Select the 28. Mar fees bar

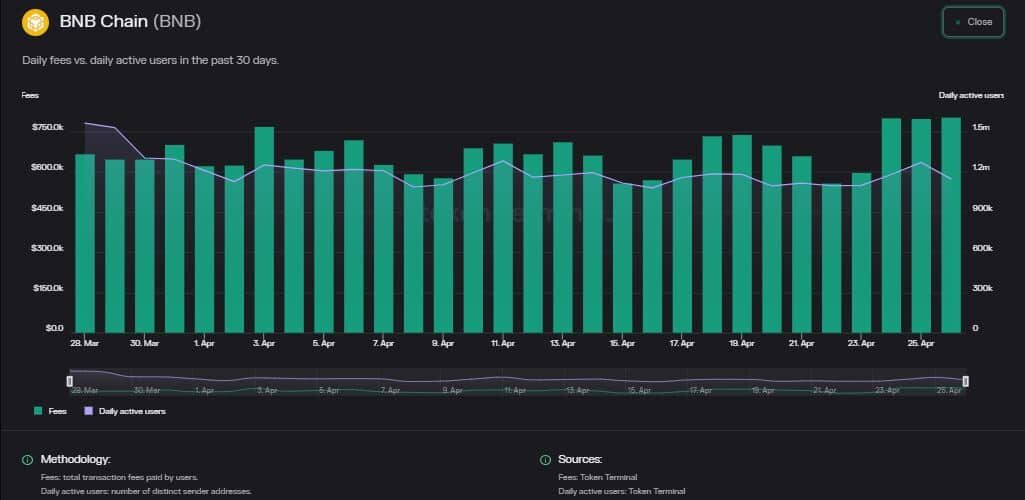tap(85, 243)
